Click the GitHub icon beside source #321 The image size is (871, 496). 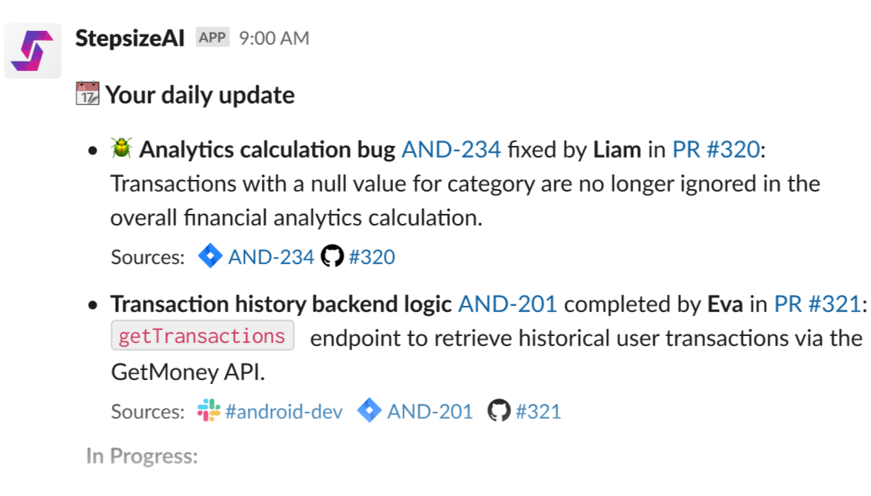tap(498, 411)
